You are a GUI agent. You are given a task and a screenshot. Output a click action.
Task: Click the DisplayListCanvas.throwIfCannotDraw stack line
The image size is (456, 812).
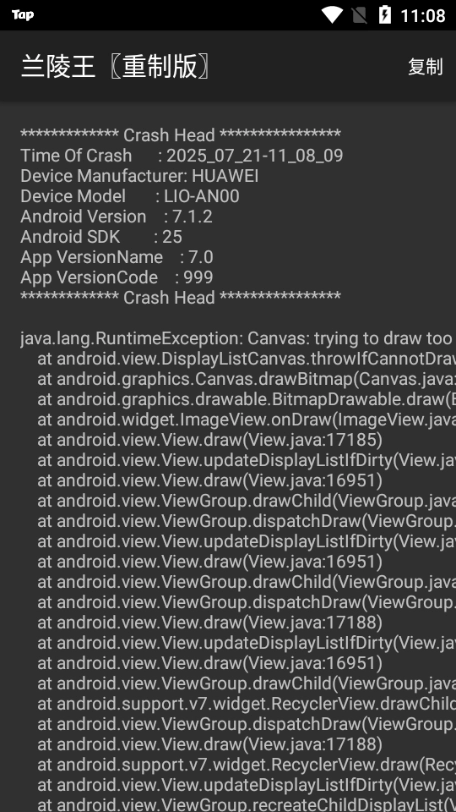pyautogui.click(x=246, y=358)
